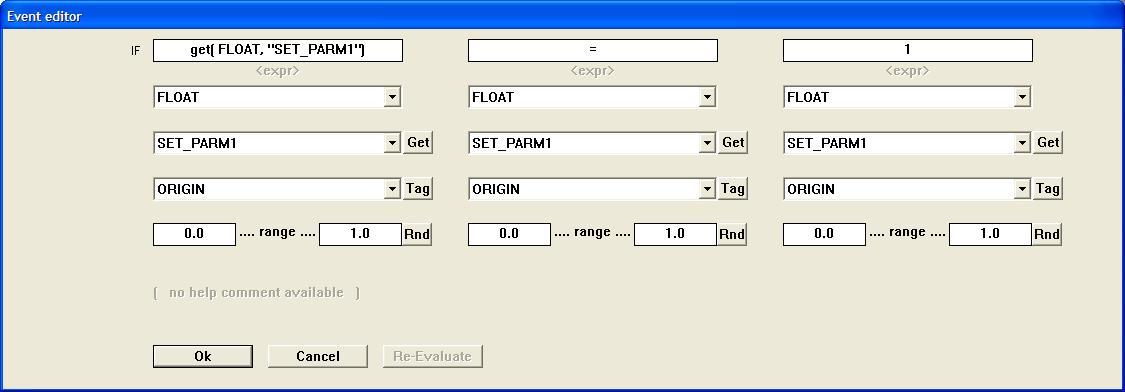
Task: Click the range maximum 1.0 field in third column
Action: (x=990, y=234)
